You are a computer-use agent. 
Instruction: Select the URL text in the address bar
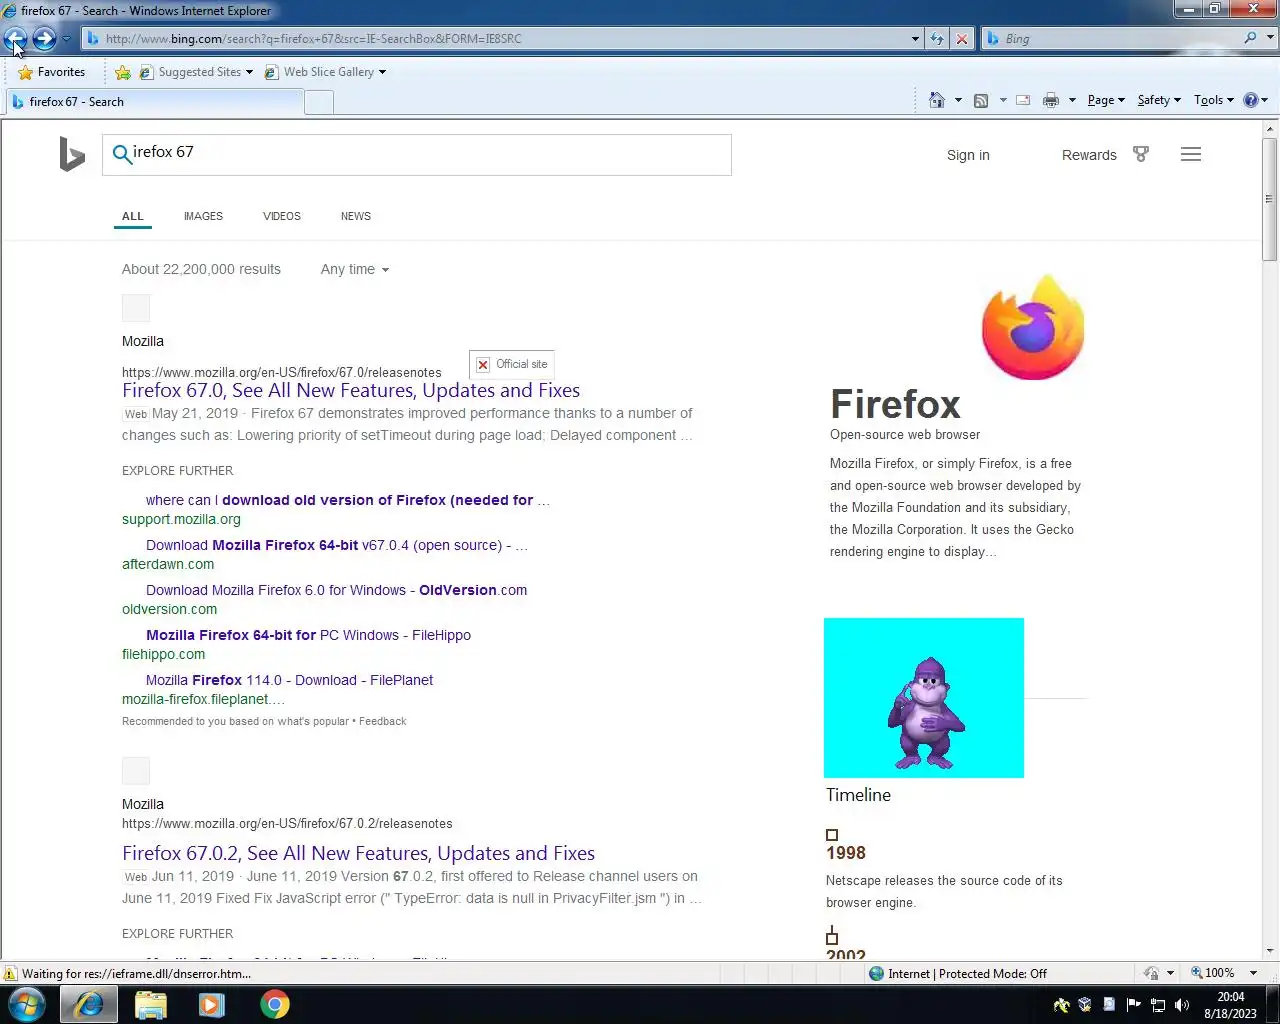tap(313, 39)
